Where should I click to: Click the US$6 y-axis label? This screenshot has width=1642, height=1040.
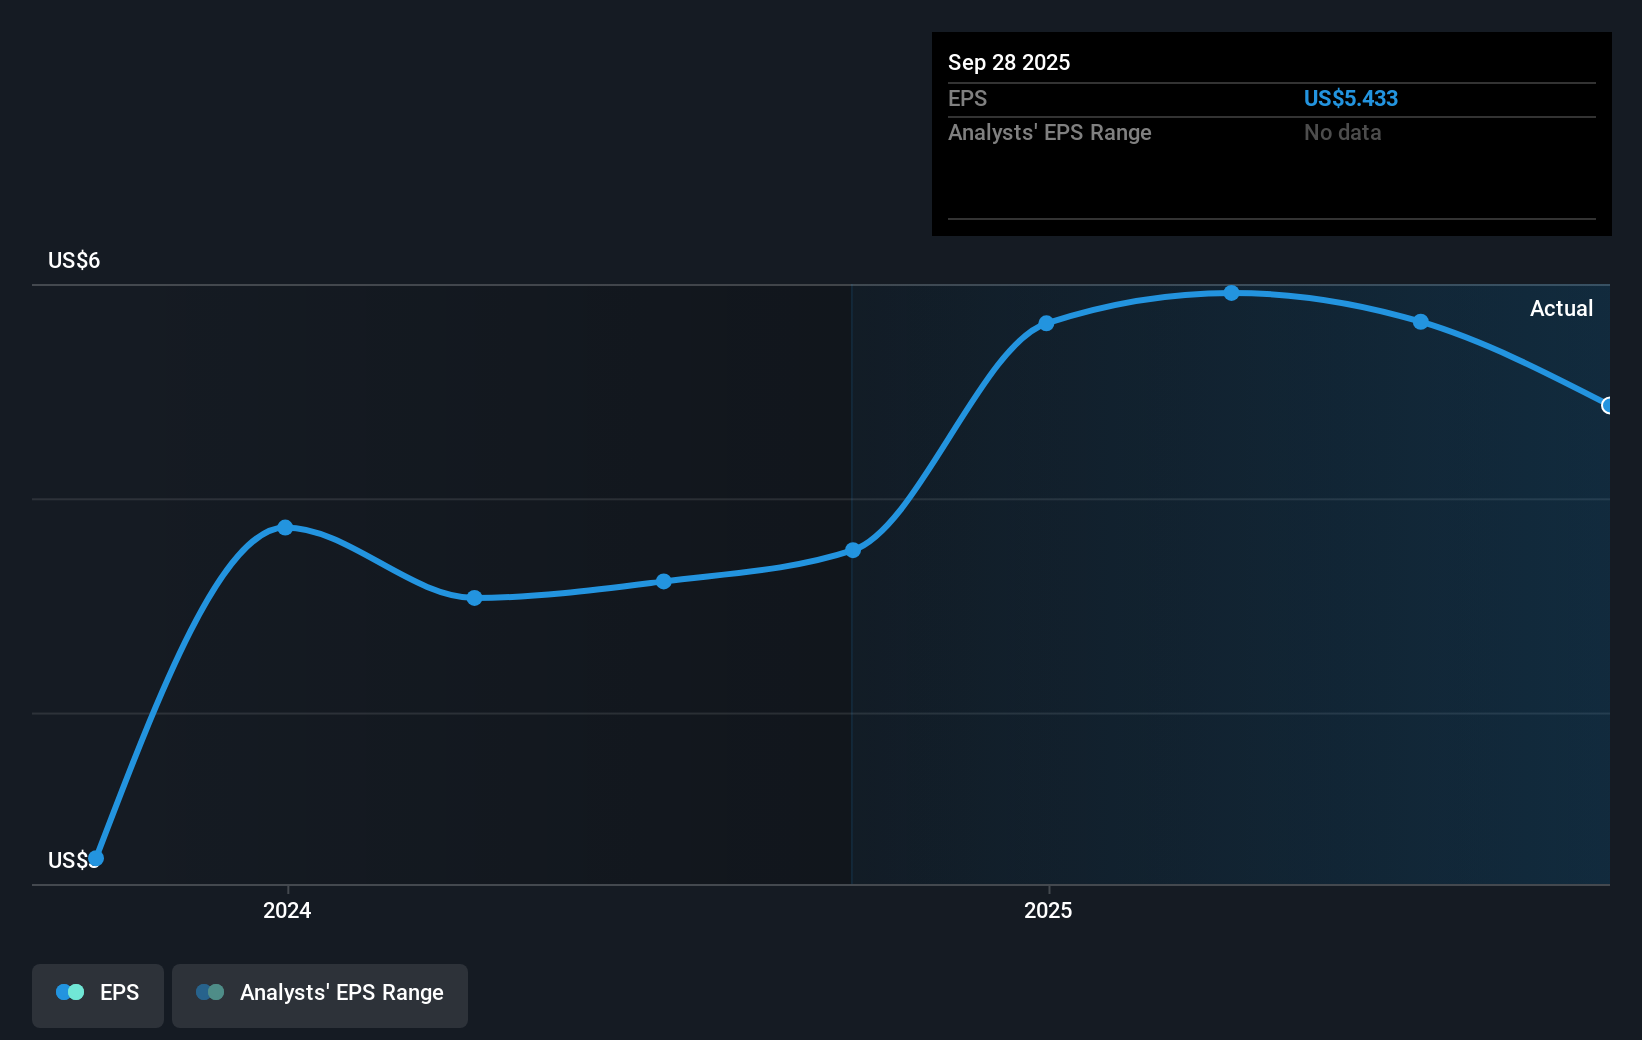coord(74,260)
